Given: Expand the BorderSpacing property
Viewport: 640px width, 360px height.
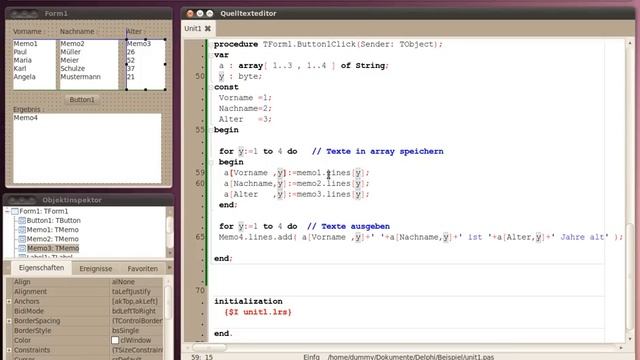Looking at the screenshot, I should [9, 321].
